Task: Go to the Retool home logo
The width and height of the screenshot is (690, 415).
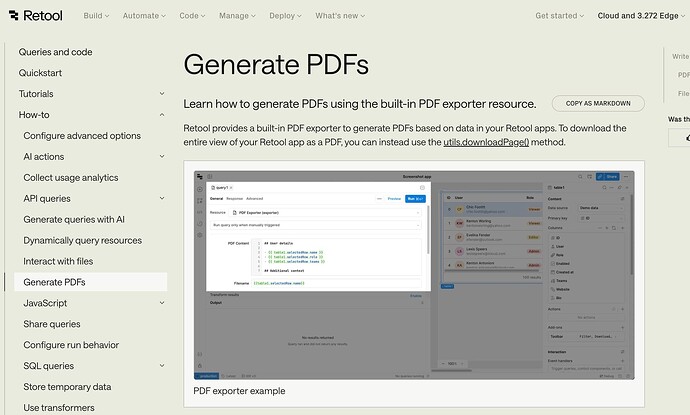Action: click(36, 15)
